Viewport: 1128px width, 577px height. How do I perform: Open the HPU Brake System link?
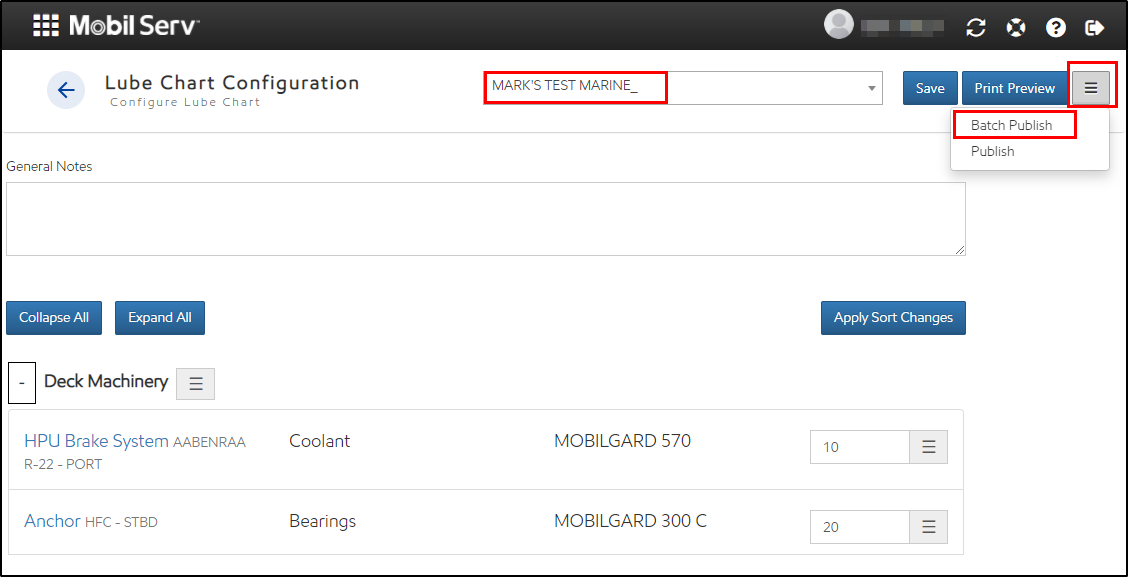click(x=94, y=441)
